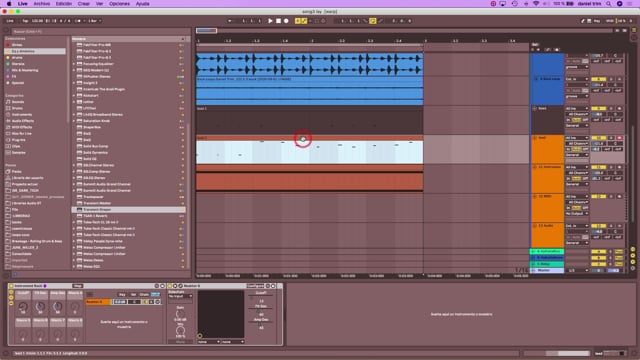
Task: Click the Mix & Mastering collection label
Action: 25,70
